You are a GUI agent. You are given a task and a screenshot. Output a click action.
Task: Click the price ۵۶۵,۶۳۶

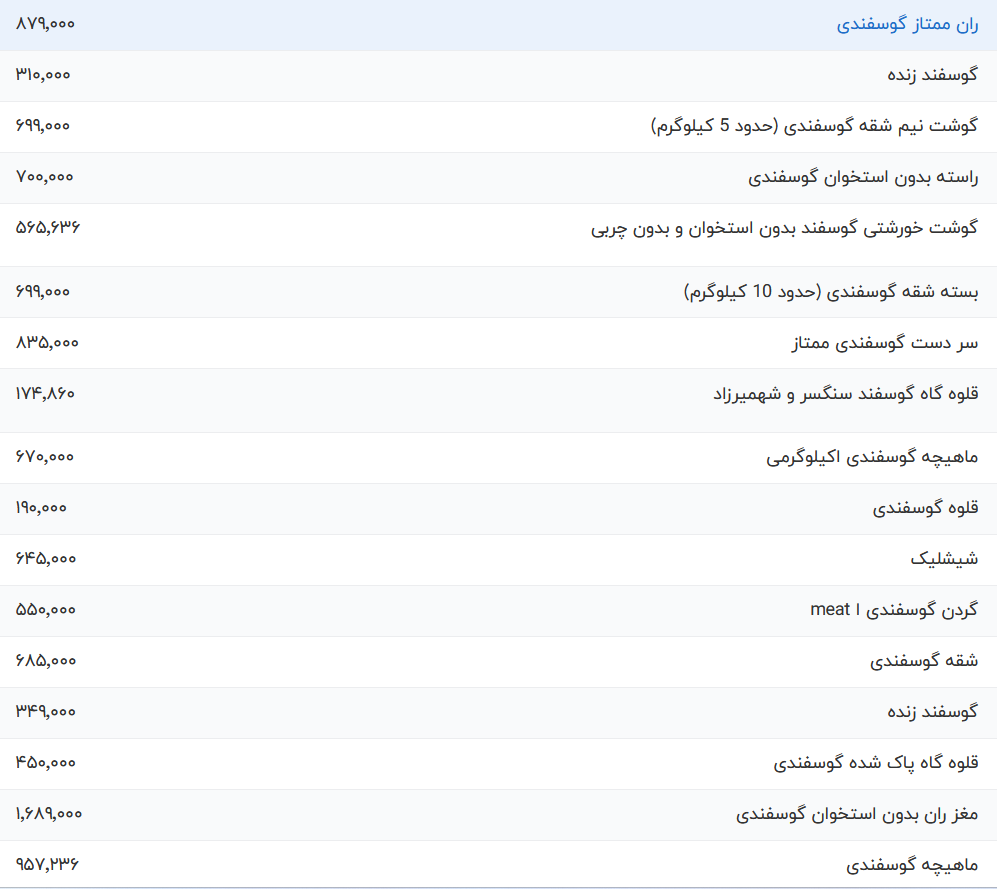point(48,227)
